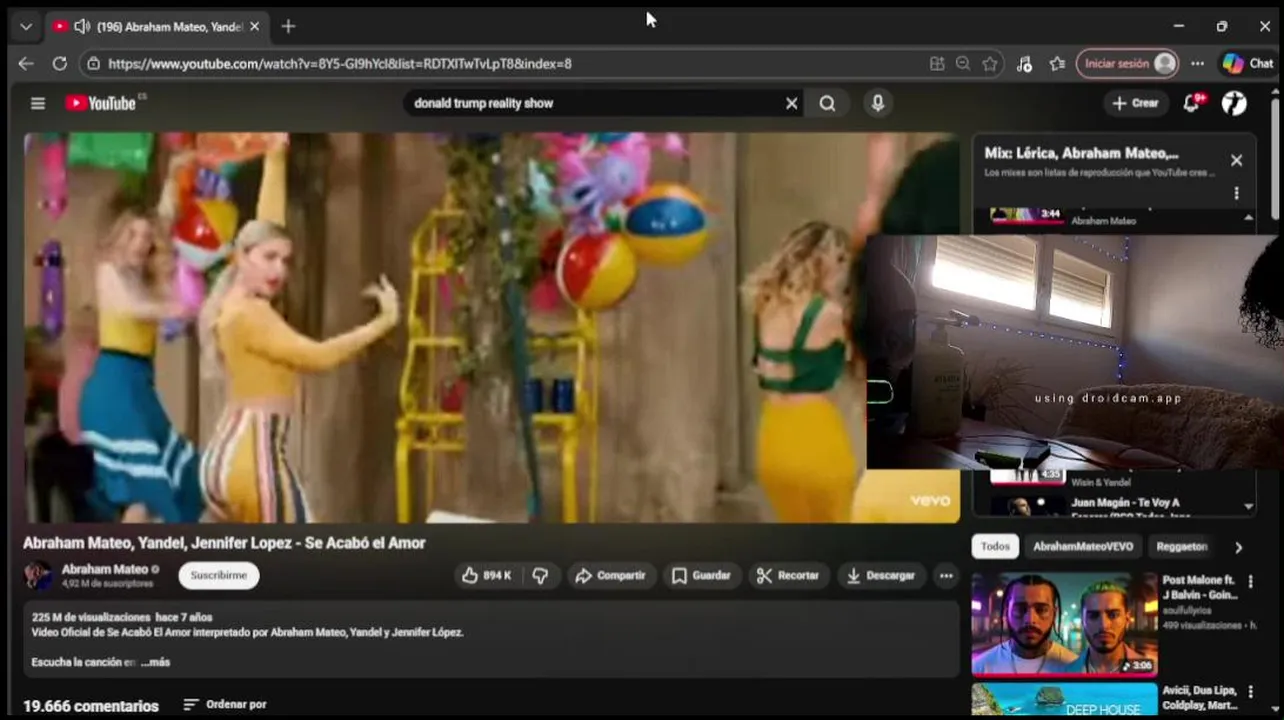Open favorites list toolbar icon
1284x720 pixels.
tap(1058, 63)
